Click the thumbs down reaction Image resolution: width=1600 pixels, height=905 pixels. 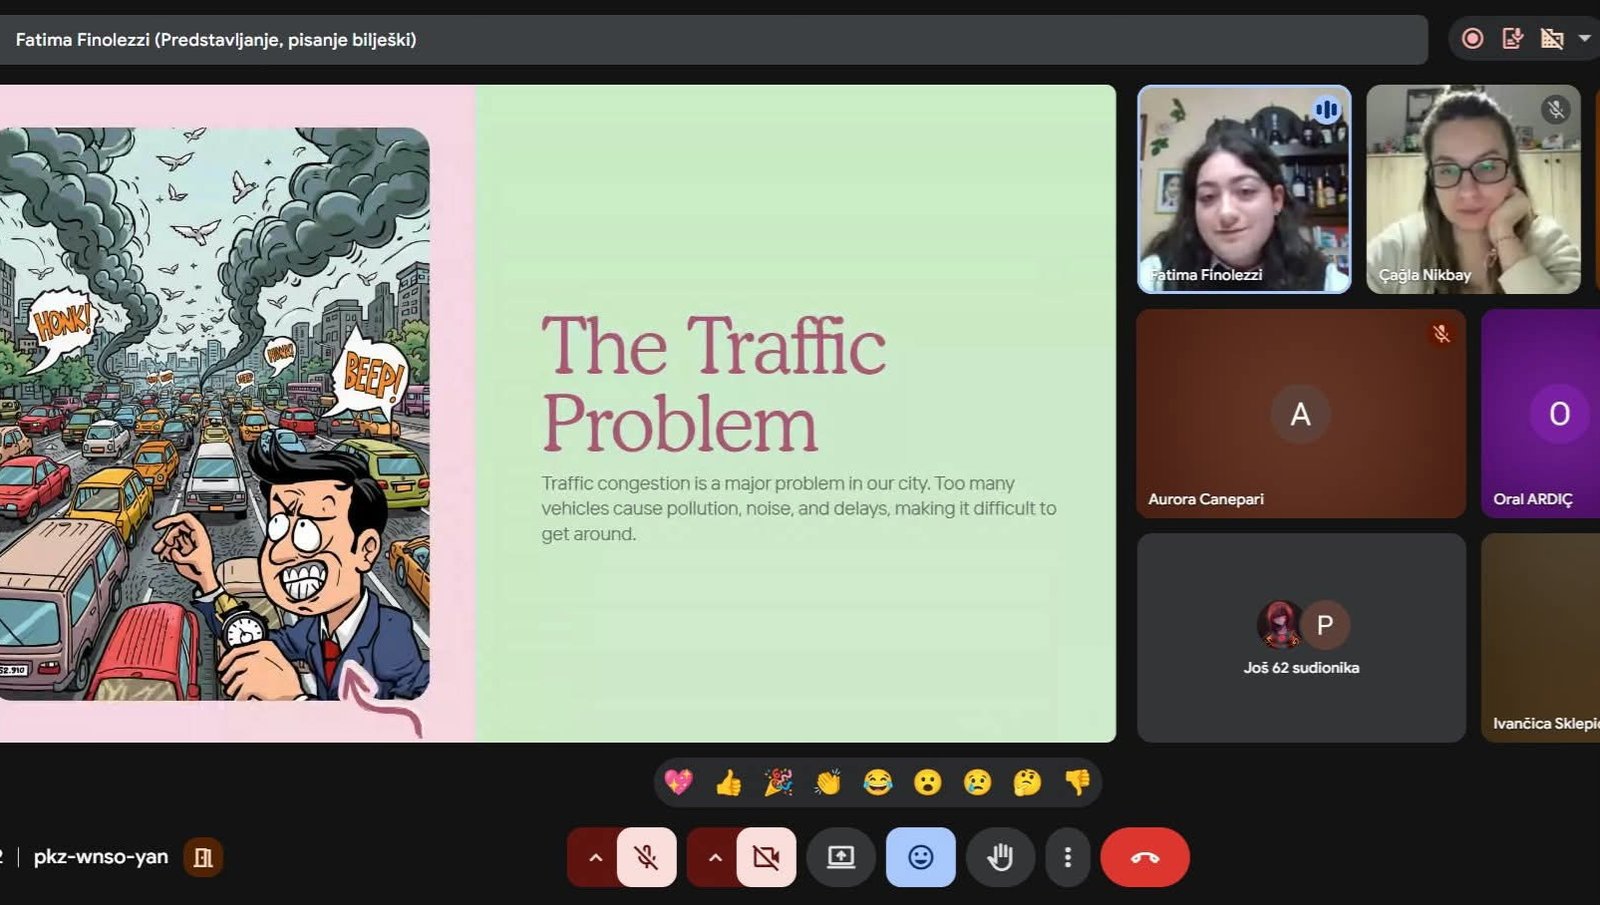1077,782
